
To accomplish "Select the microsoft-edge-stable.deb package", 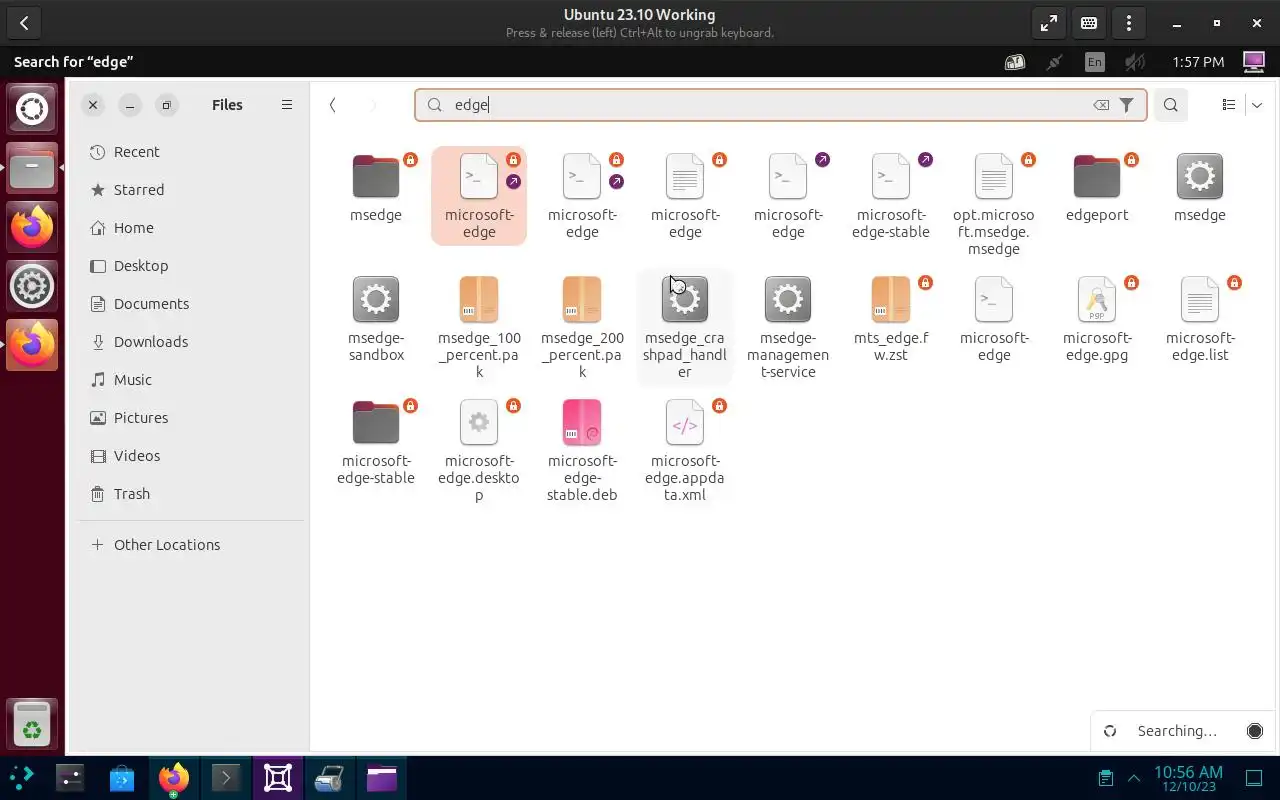I will click(582, 450).
